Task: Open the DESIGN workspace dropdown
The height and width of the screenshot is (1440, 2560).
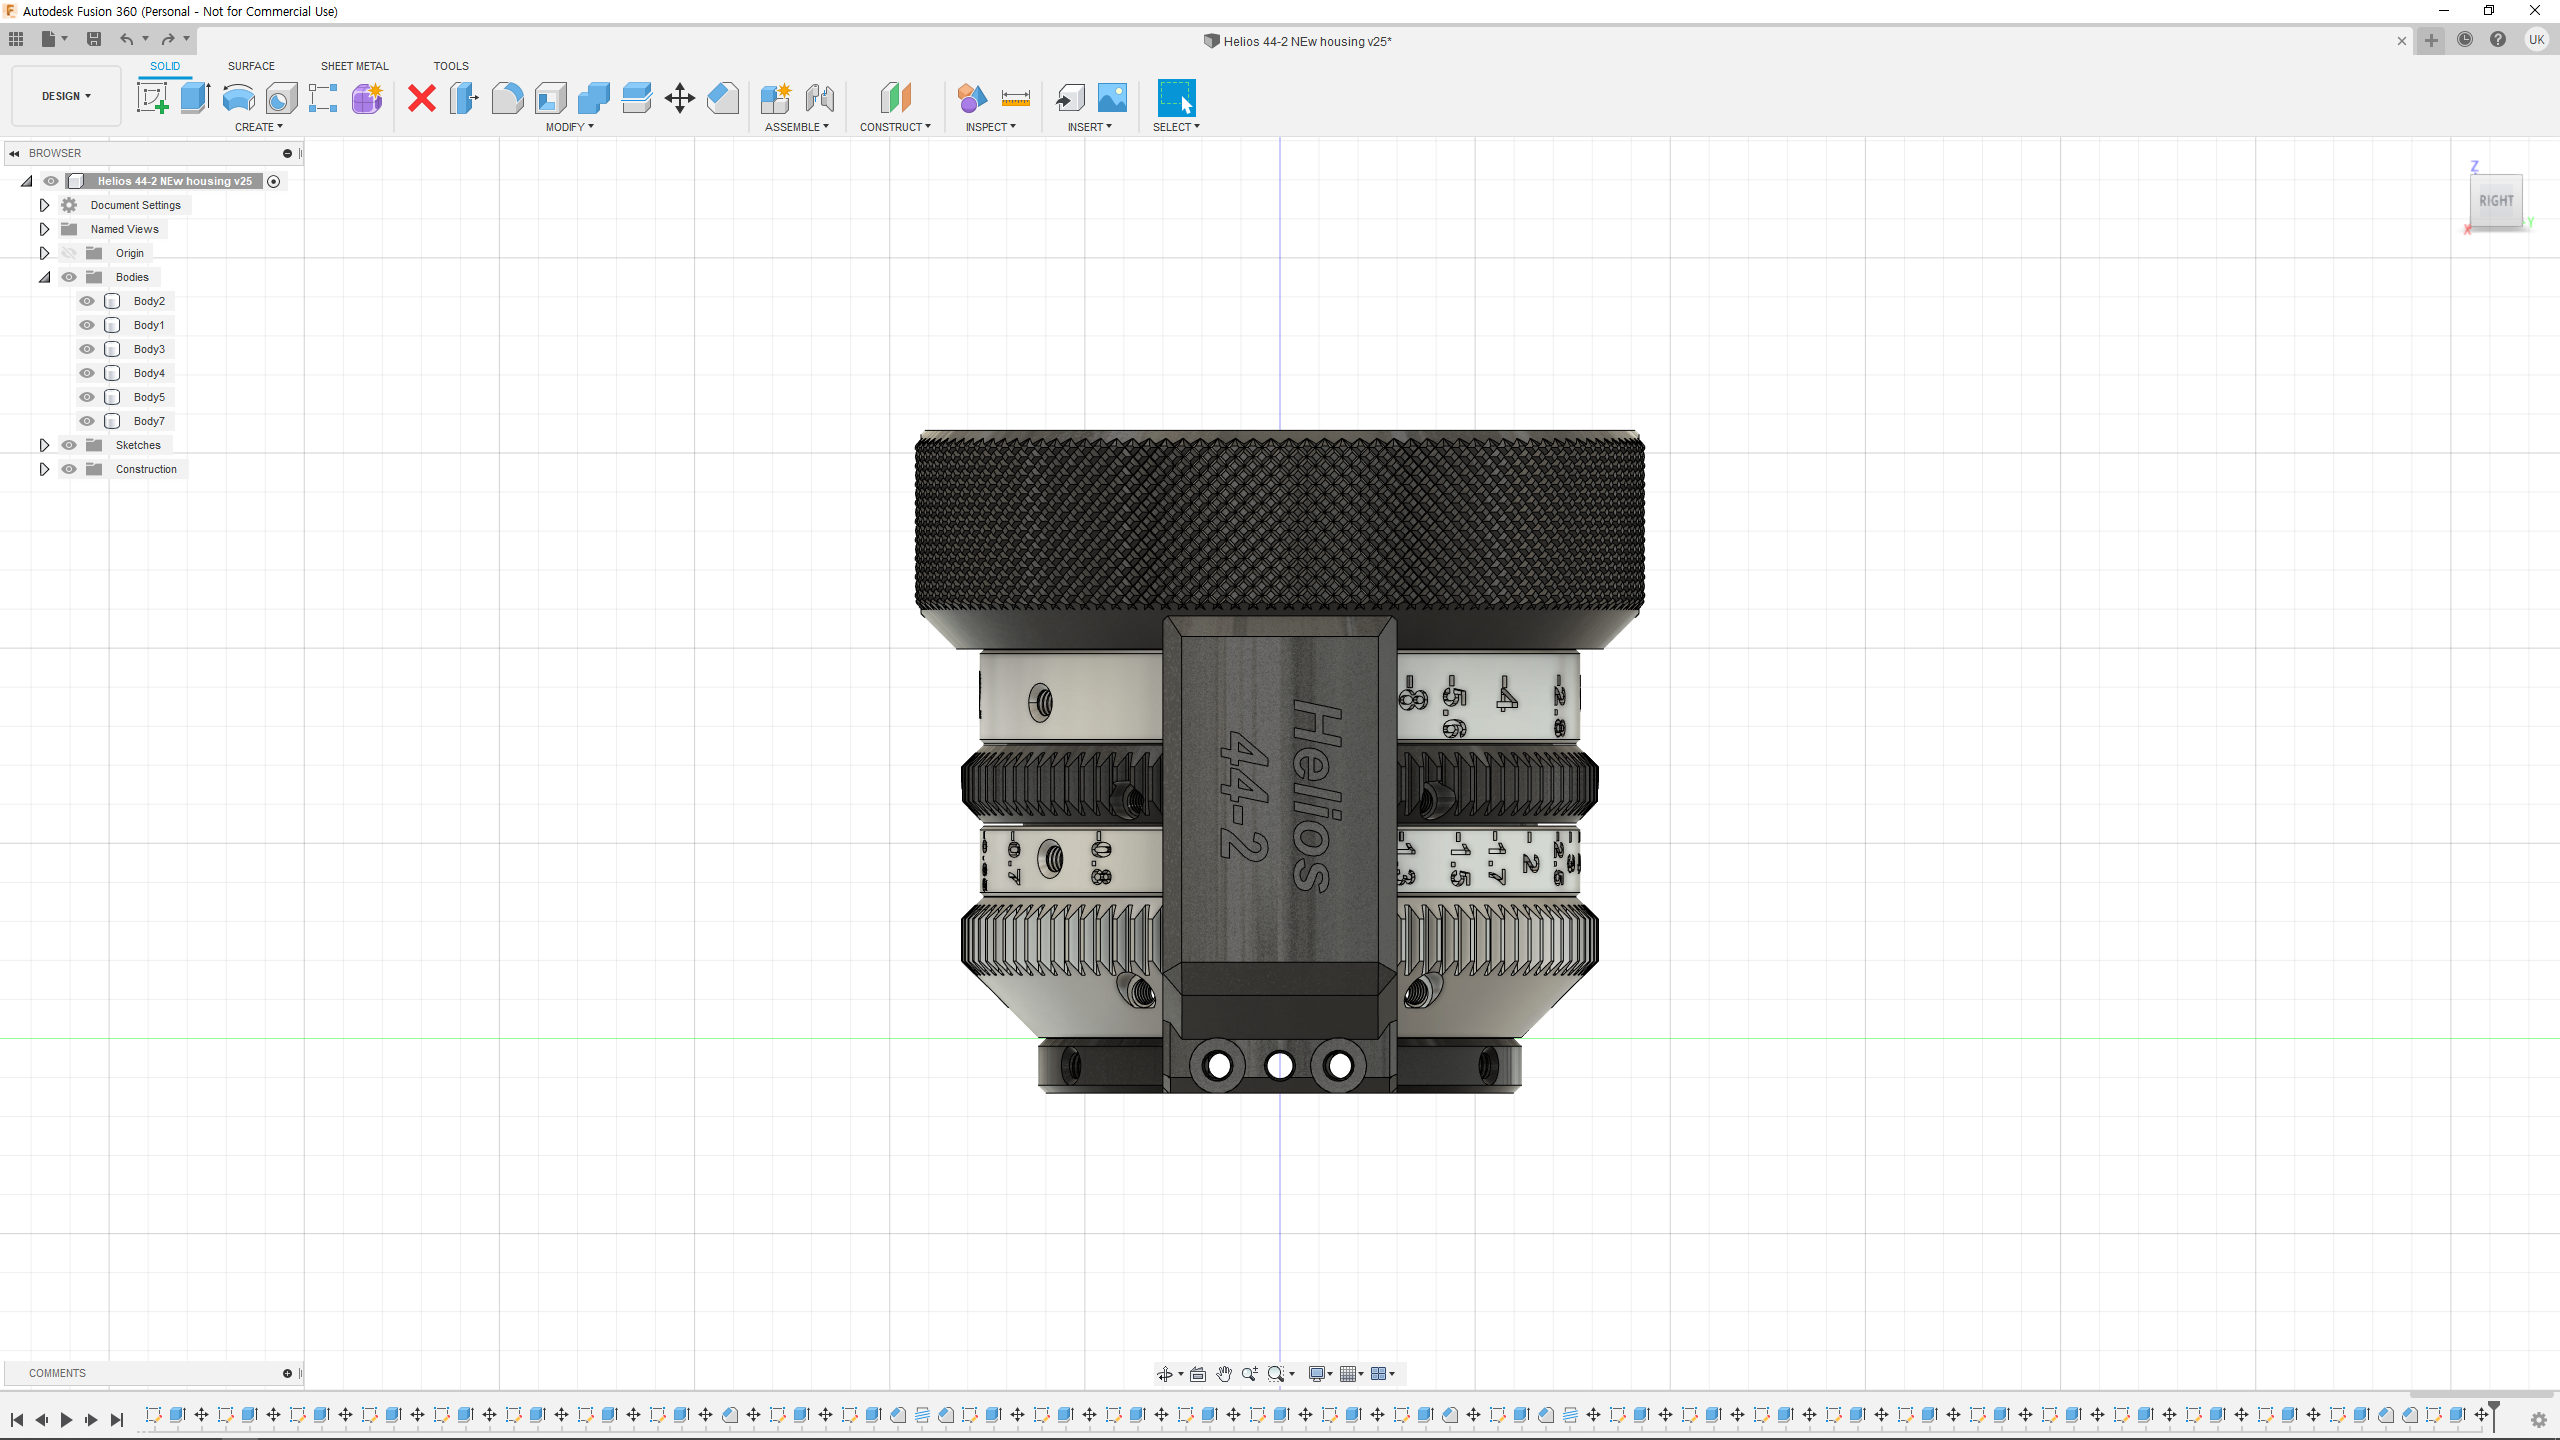Action: (66, 96)
